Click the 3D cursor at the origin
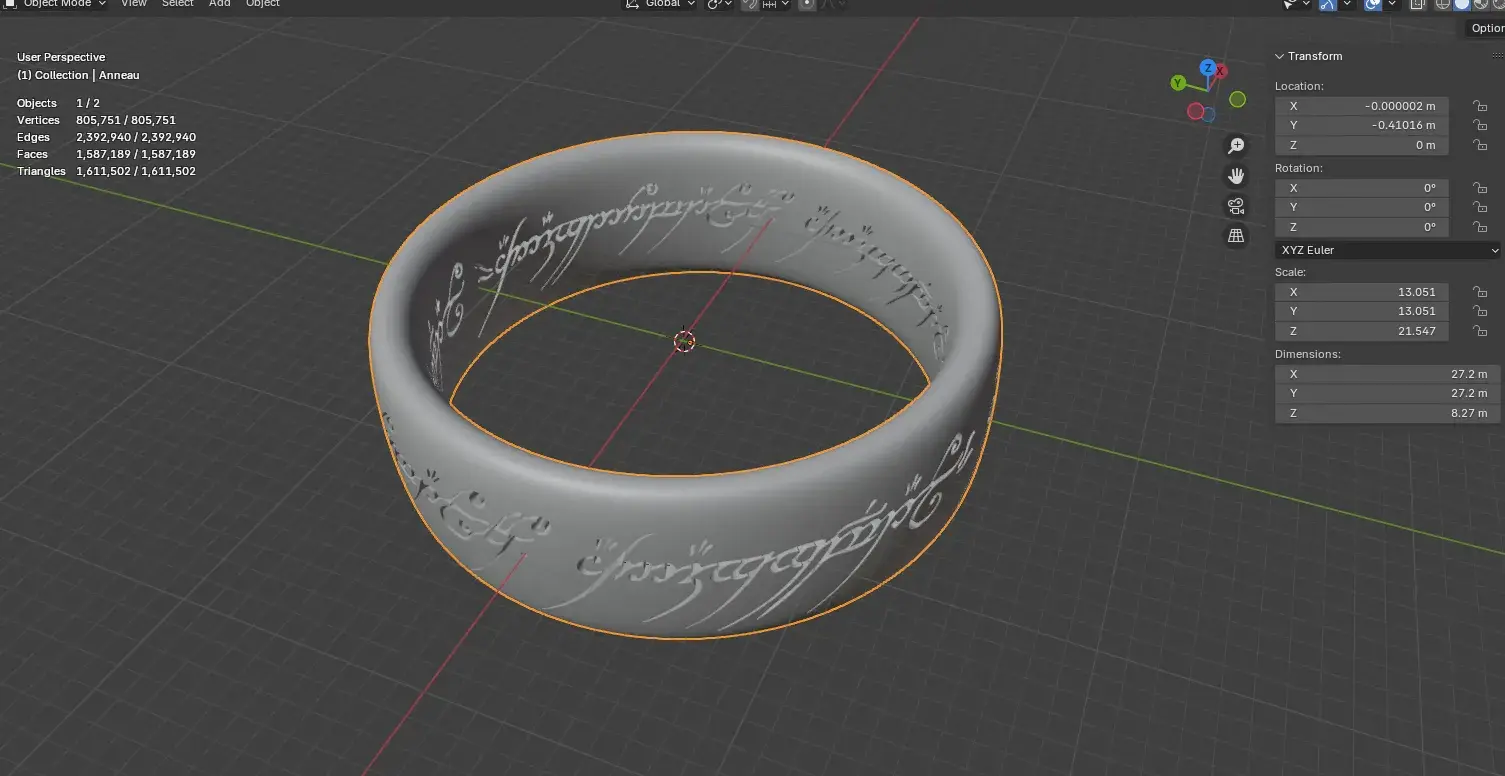Image resolution: width=1505 pixels, height=776 pixels. [684, 341]
